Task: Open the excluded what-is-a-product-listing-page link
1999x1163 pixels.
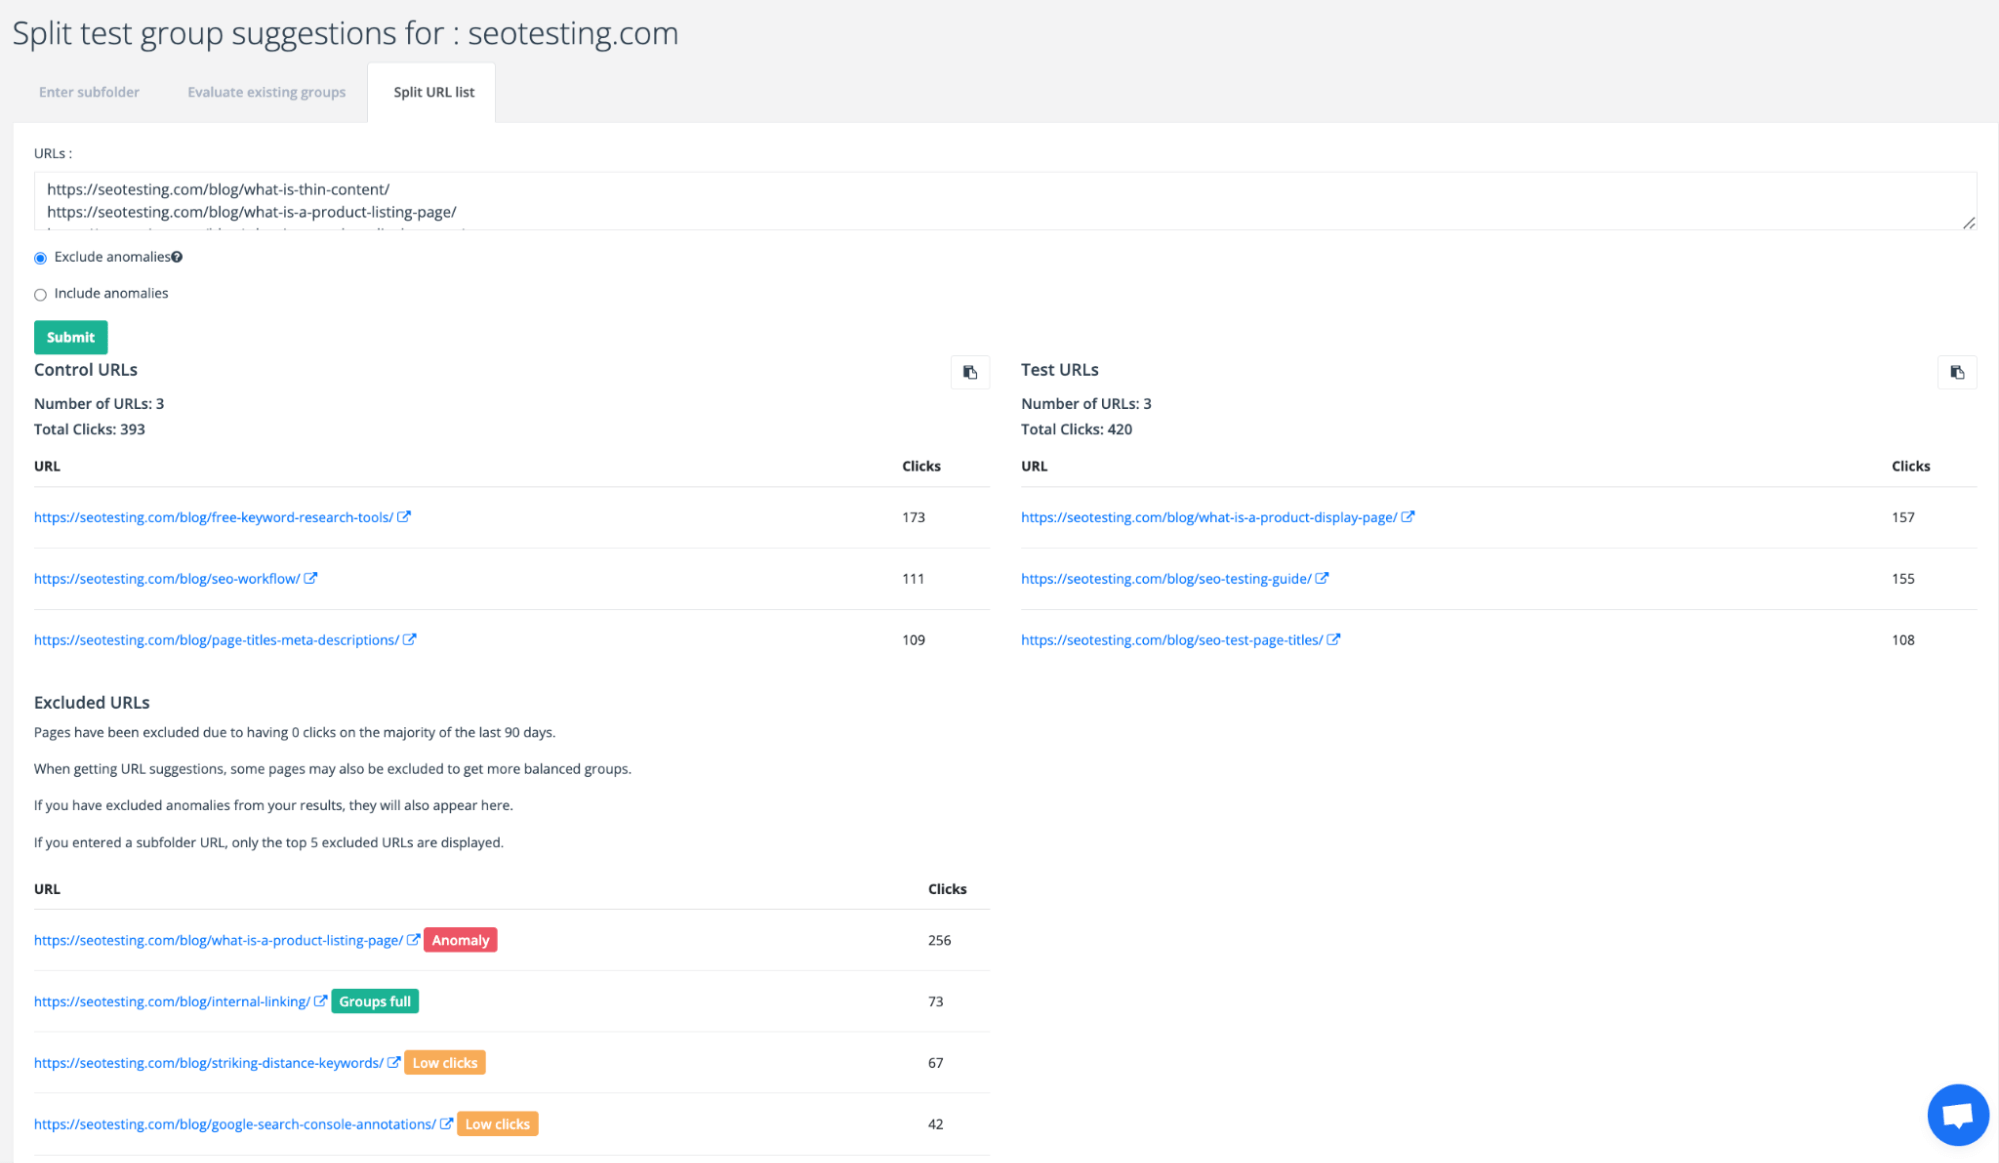Action: click(x=218, y=940)
